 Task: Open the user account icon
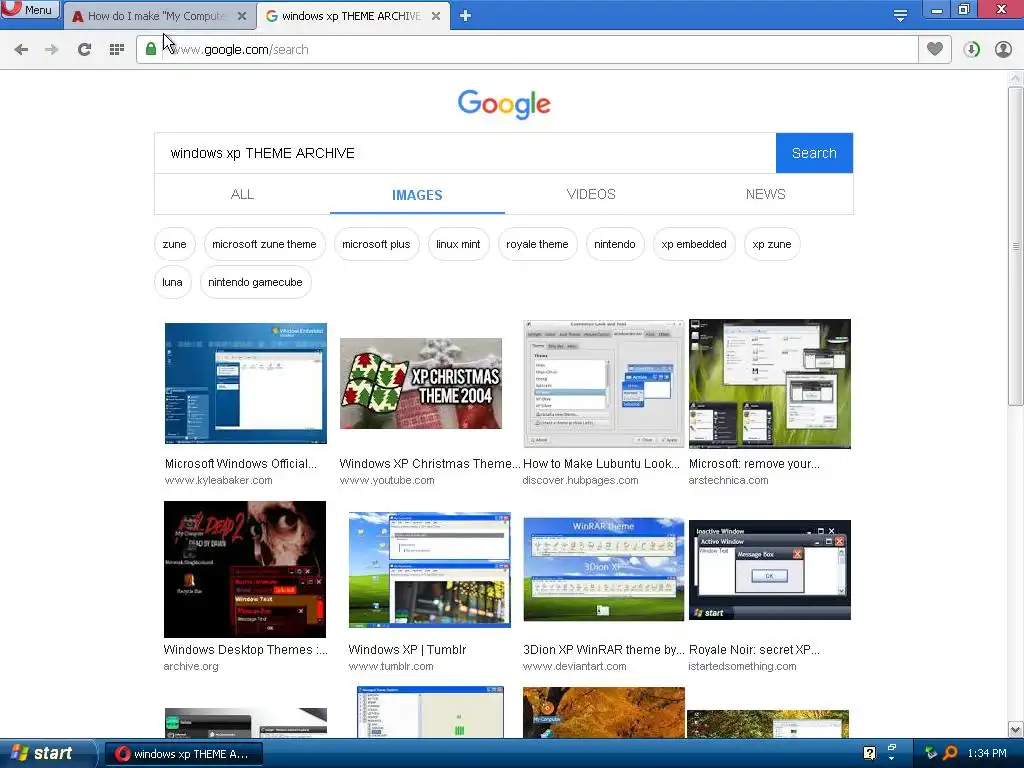tap(1003, 50)
